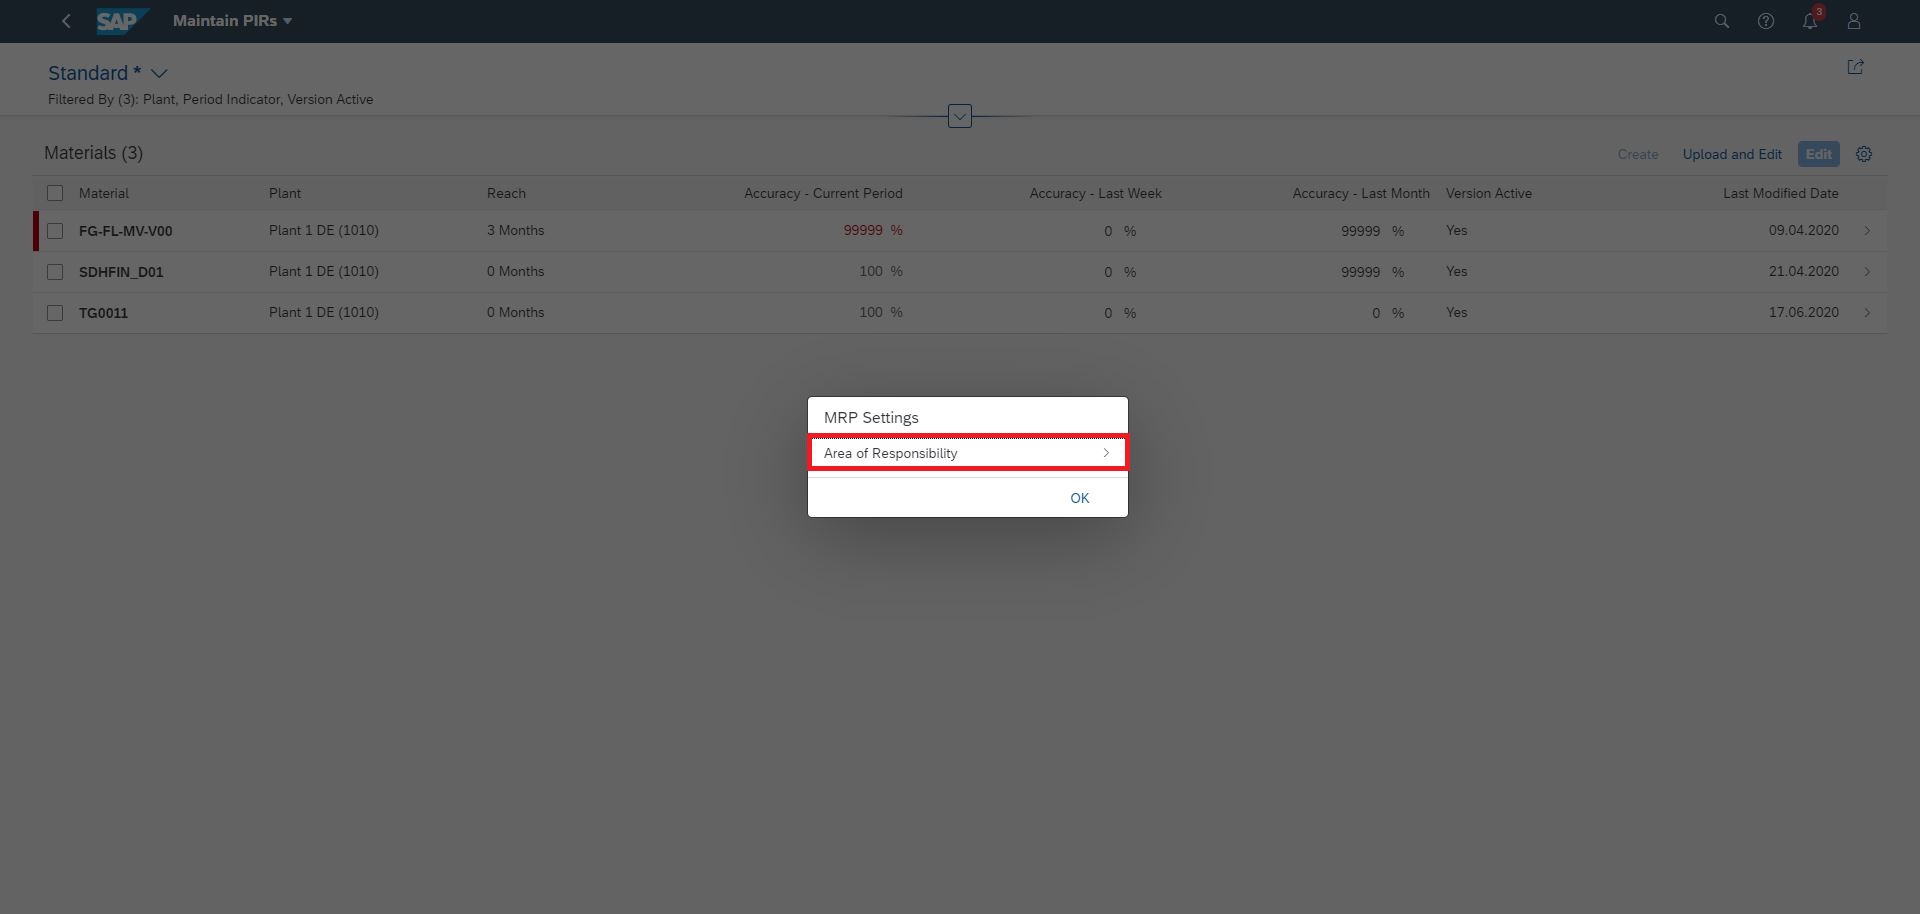
Task: Click the date 09.04.2020
Action: point(1804,230)
